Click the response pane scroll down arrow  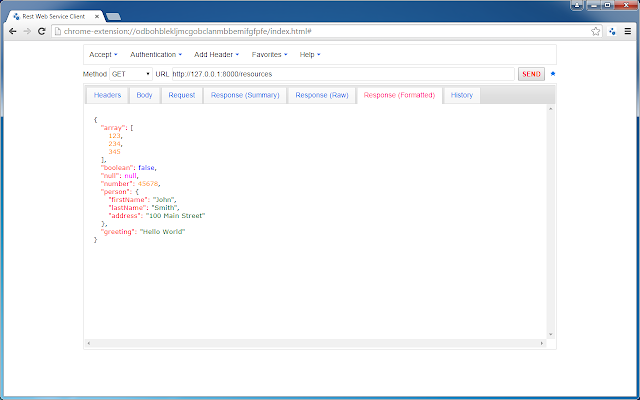551,334
